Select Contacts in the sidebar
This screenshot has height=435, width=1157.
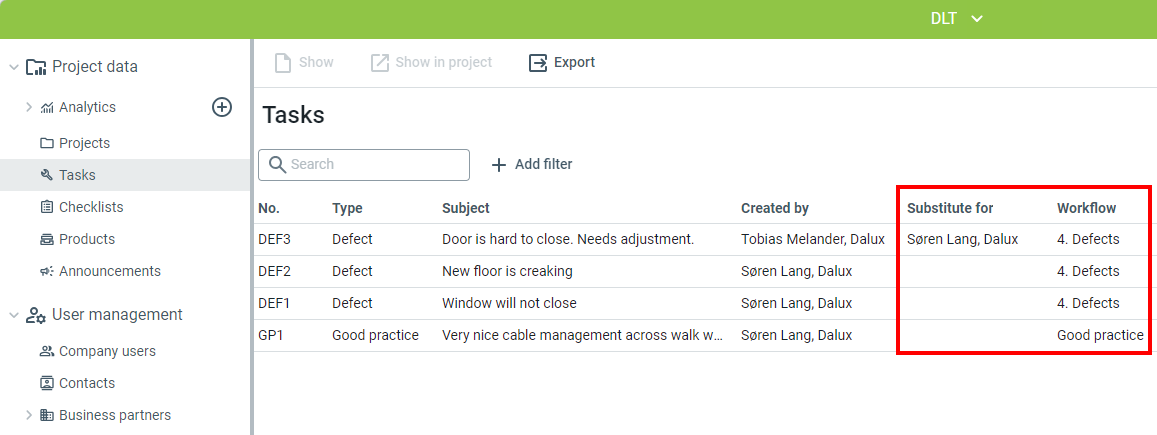86,383
